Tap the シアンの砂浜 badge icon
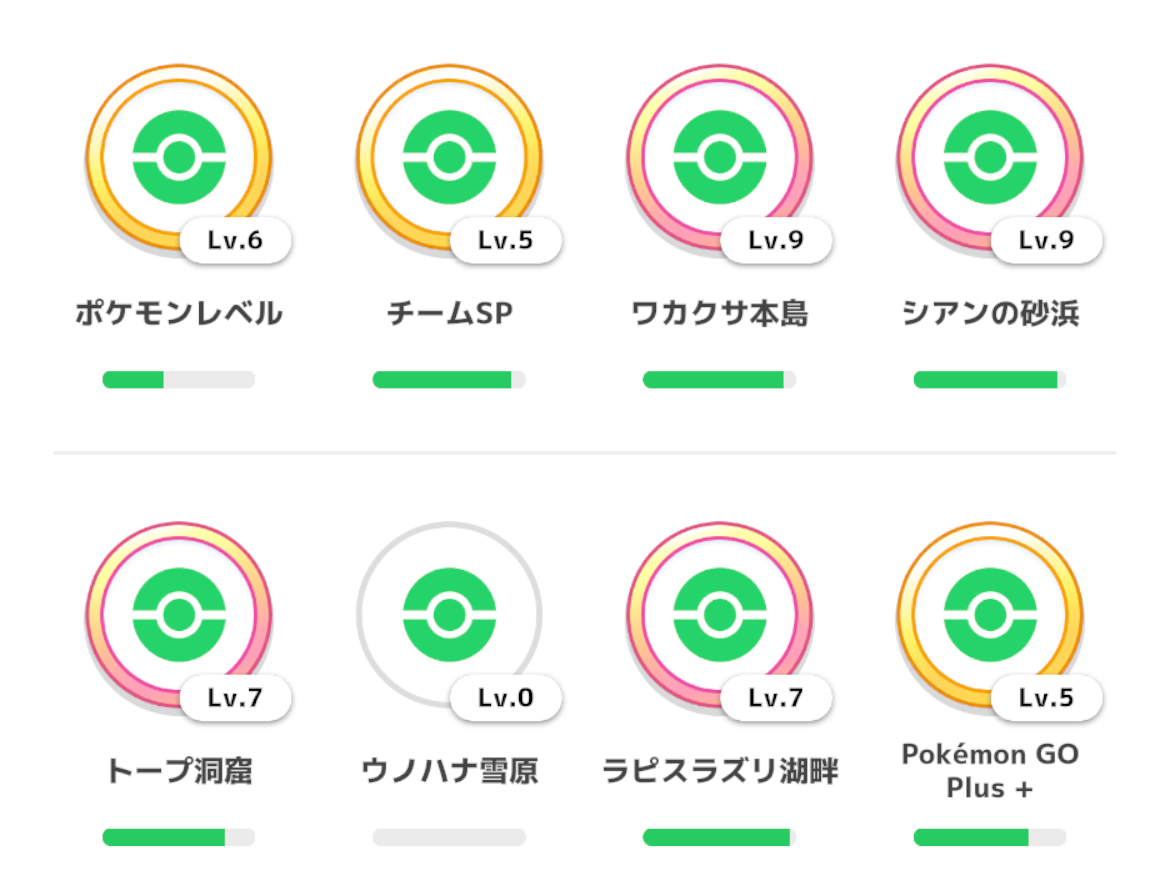 (x=990, y=157)
